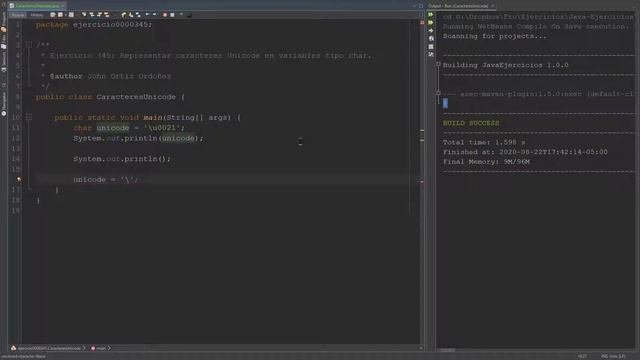Screen dimensions: 640x360
Task: Click the yellow arrow icon in Output sidebar
Action: [x=431, y=31]
